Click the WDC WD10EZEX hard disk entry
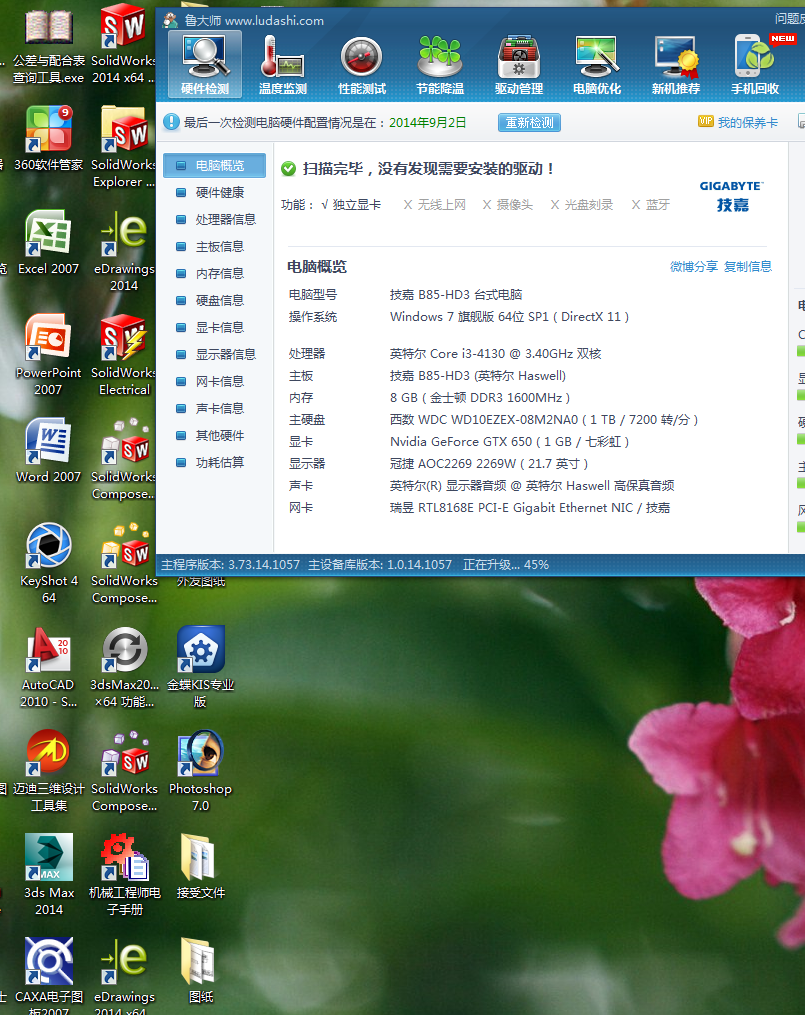 point(544,420)
